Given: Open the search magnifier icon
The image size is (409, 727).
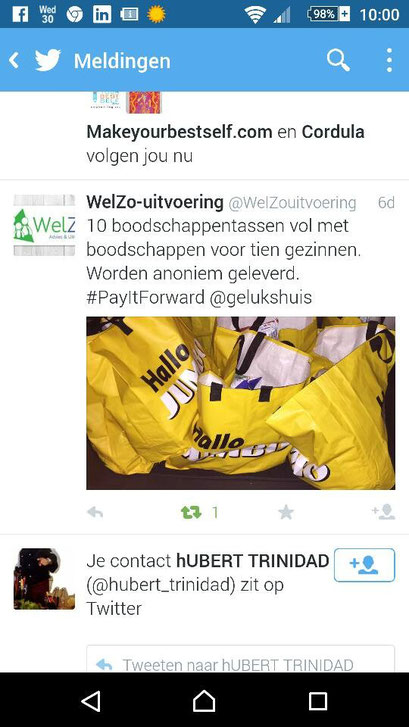Looking at the screenshot, I should click(x=338, y=60).
